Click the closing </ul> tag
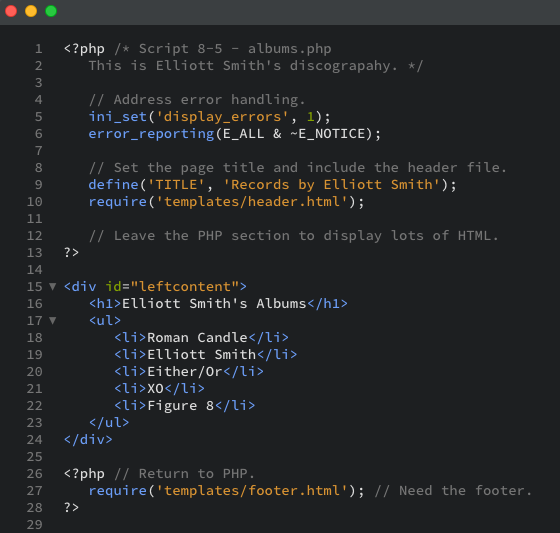 (109, 423)
